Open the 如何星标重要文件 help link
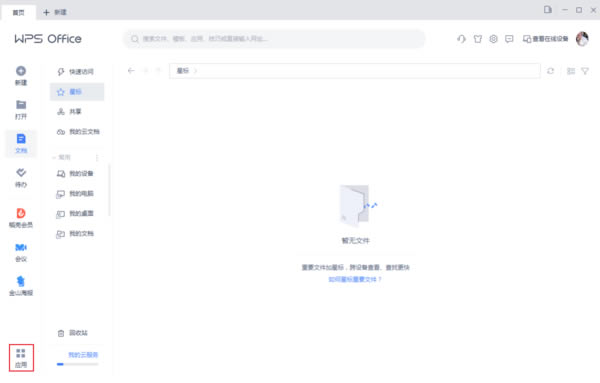The width and height of the screenshot is (600, 383). coord(355,279)
